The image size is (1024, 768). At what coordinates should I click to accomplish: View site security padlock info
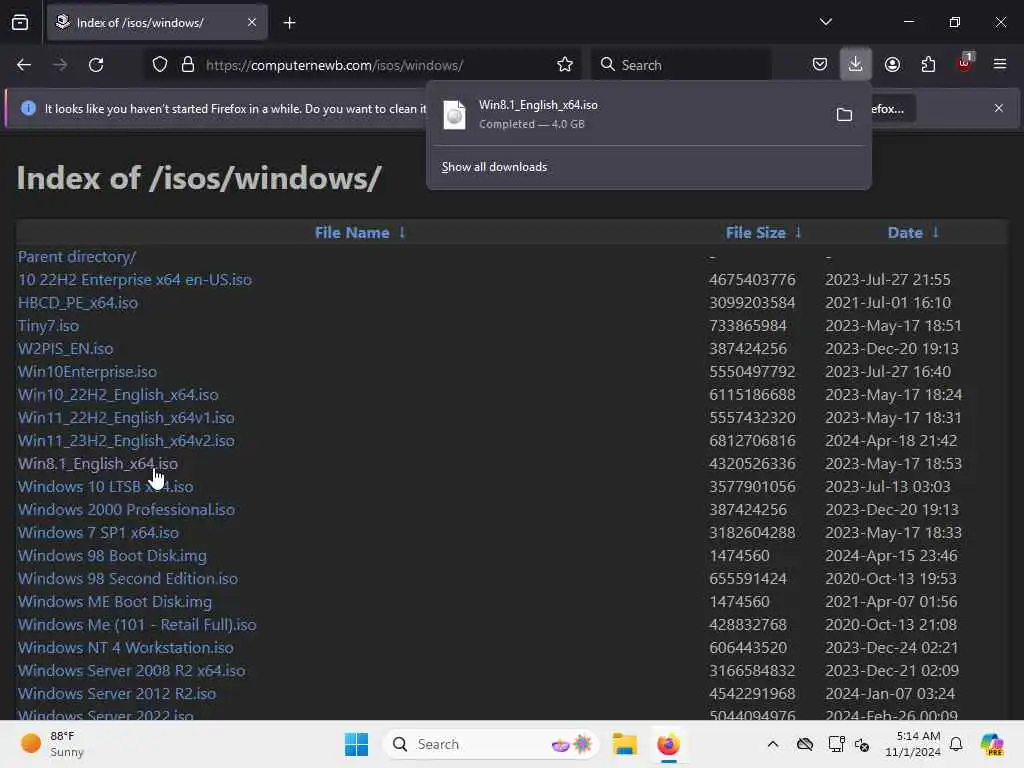pos(188,65)
